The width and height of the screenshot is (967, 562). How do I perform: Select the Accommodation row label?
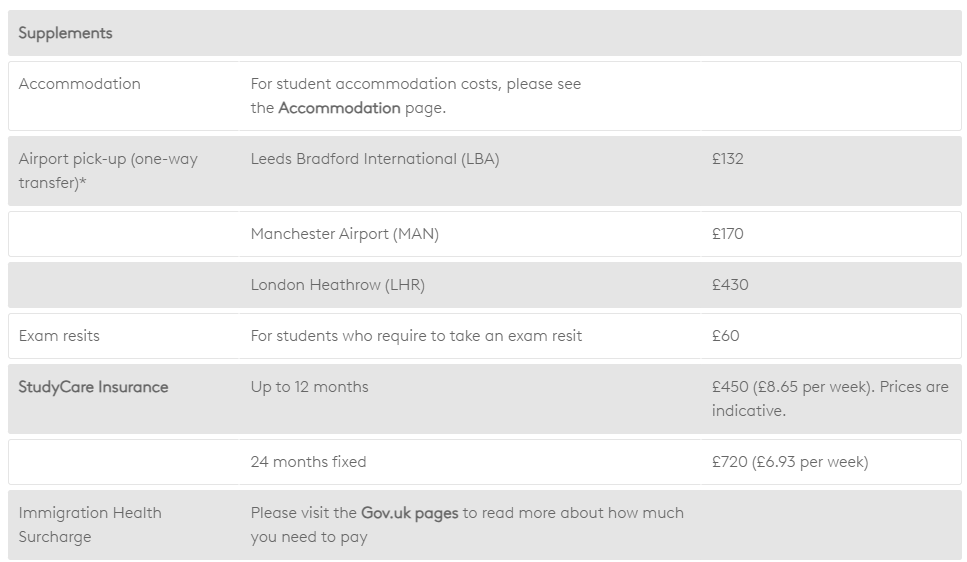pyautogui.click(x=79, y=84)
